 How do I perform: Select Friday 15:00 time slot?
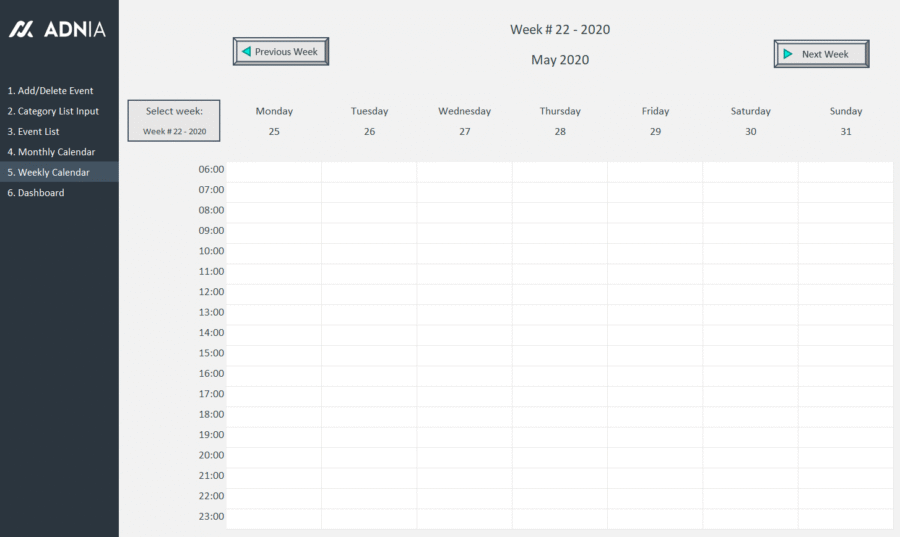click(x=655, y=354)
